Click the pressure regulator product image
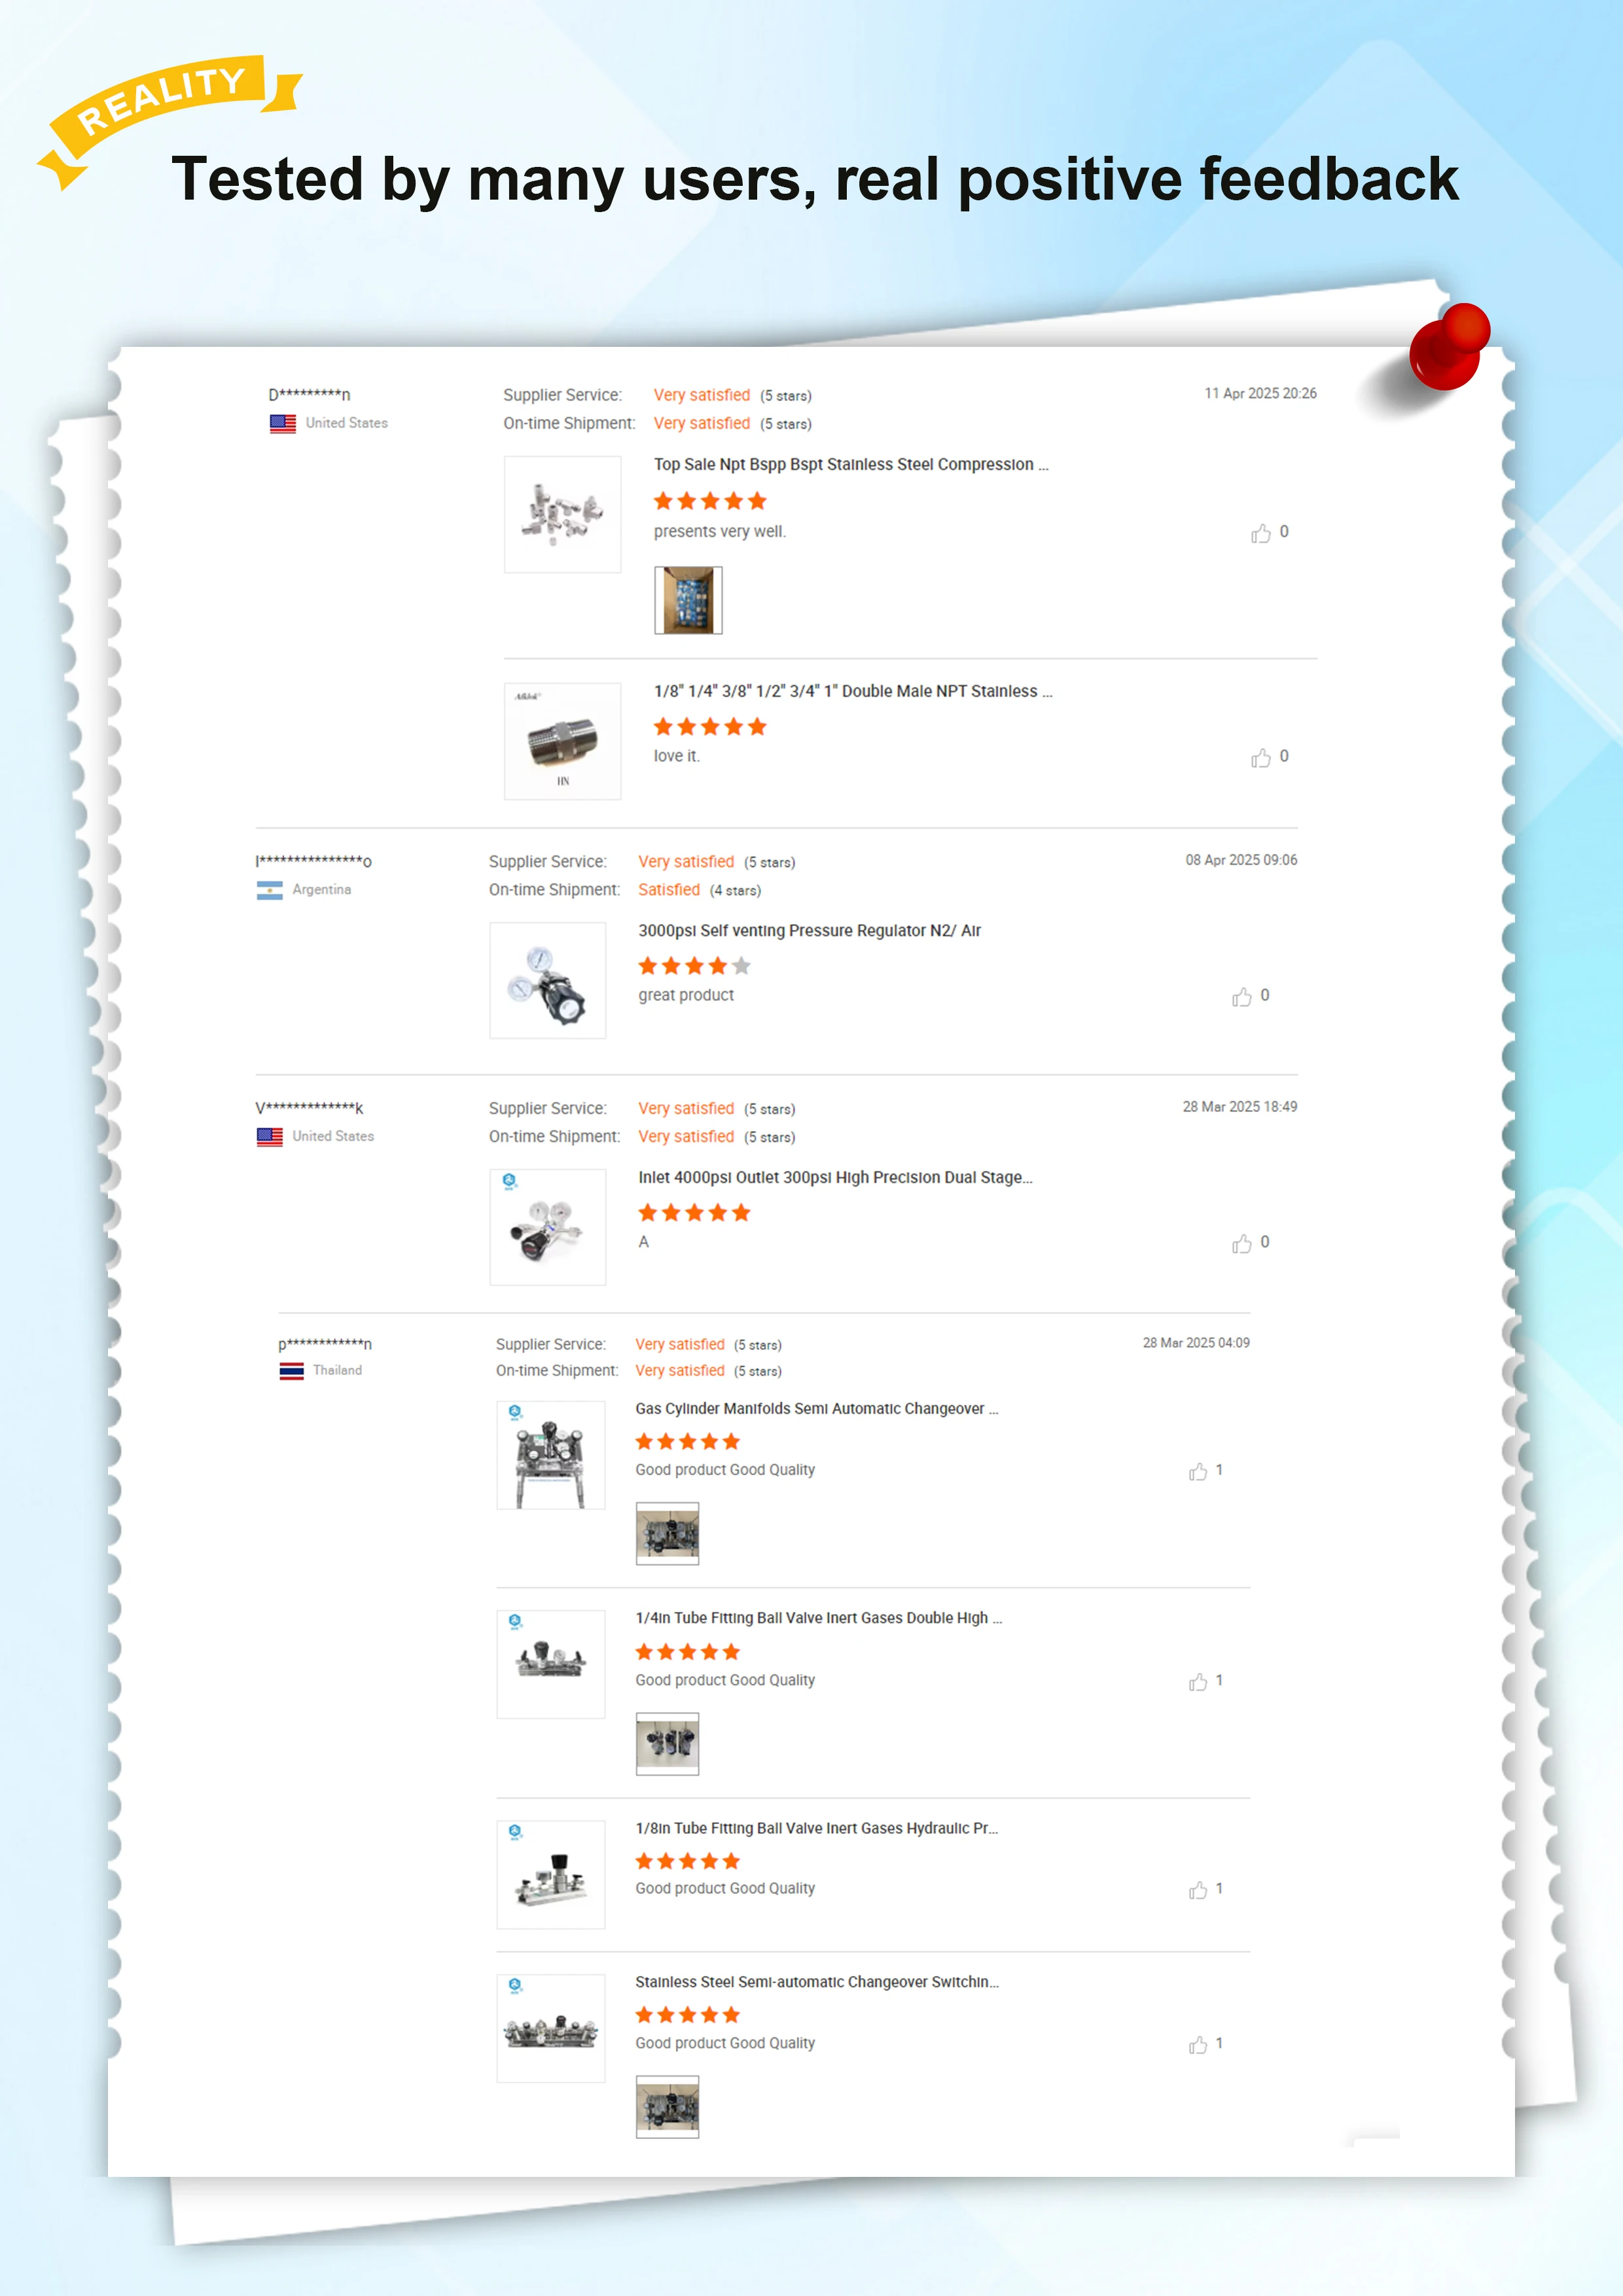1623x2296 pixels. pyautogui.click(x=547, y=980)
